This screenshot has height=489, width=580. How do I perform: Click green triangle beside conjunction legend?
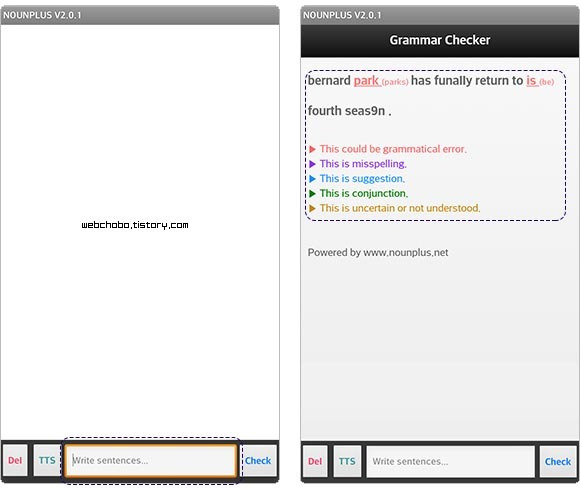tap(312, 193)
